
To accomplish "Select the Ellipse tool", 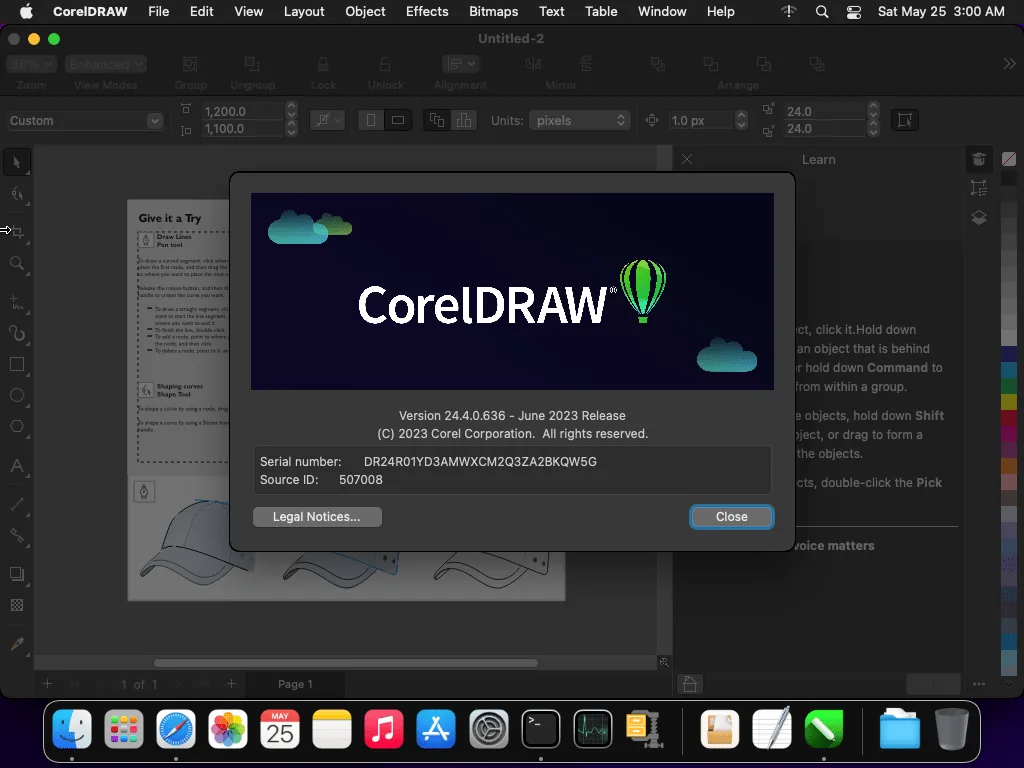I will point(17,396).
